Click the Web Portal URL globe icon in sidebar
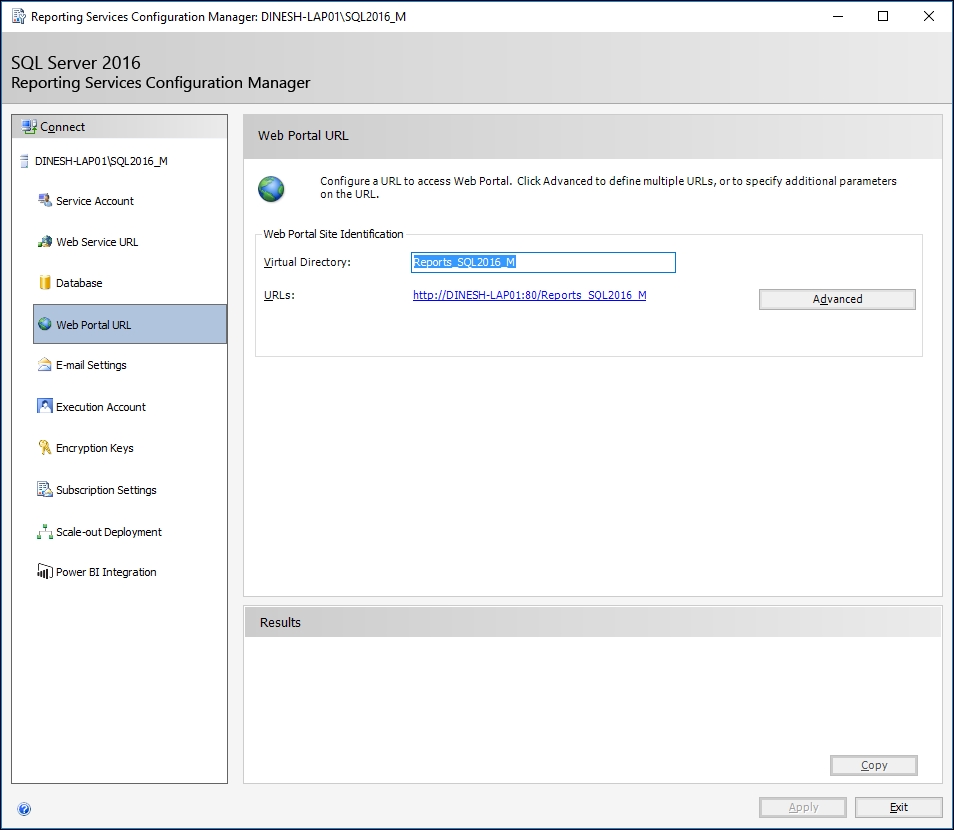Viewport: 954px width, 830px height. [x=44, y=324]
